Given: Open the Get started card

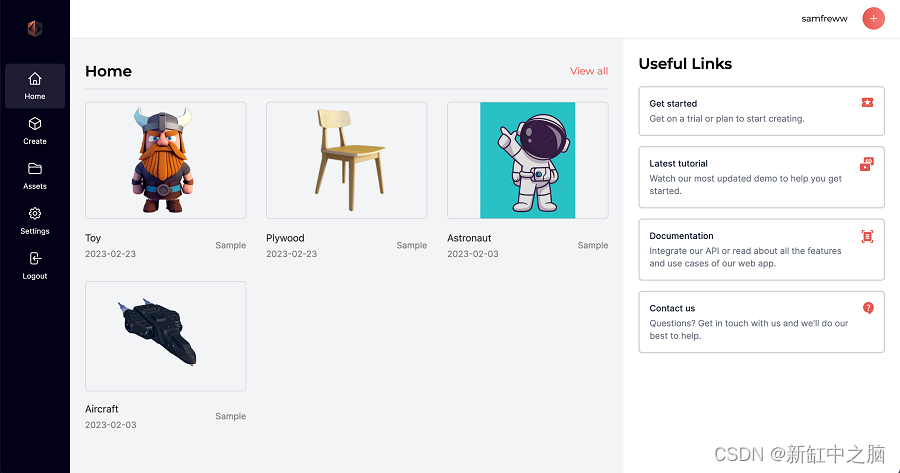Looking at the screenshot, I should 760,111.
